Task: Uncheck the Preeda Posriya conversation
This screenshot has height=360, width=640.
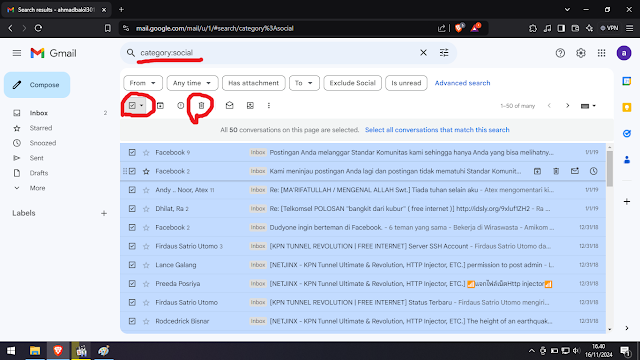Action: [x=132, y=284]
